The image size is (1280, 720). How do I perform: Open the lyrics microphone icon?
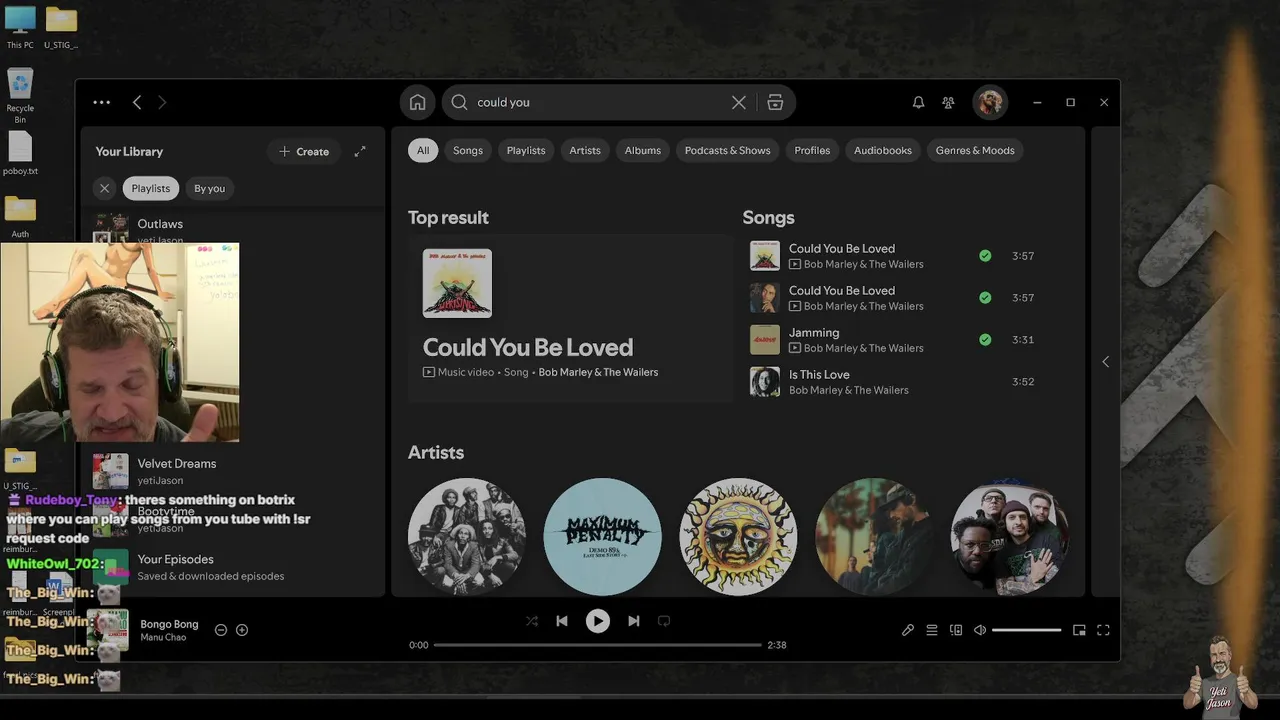click(908, 630)
